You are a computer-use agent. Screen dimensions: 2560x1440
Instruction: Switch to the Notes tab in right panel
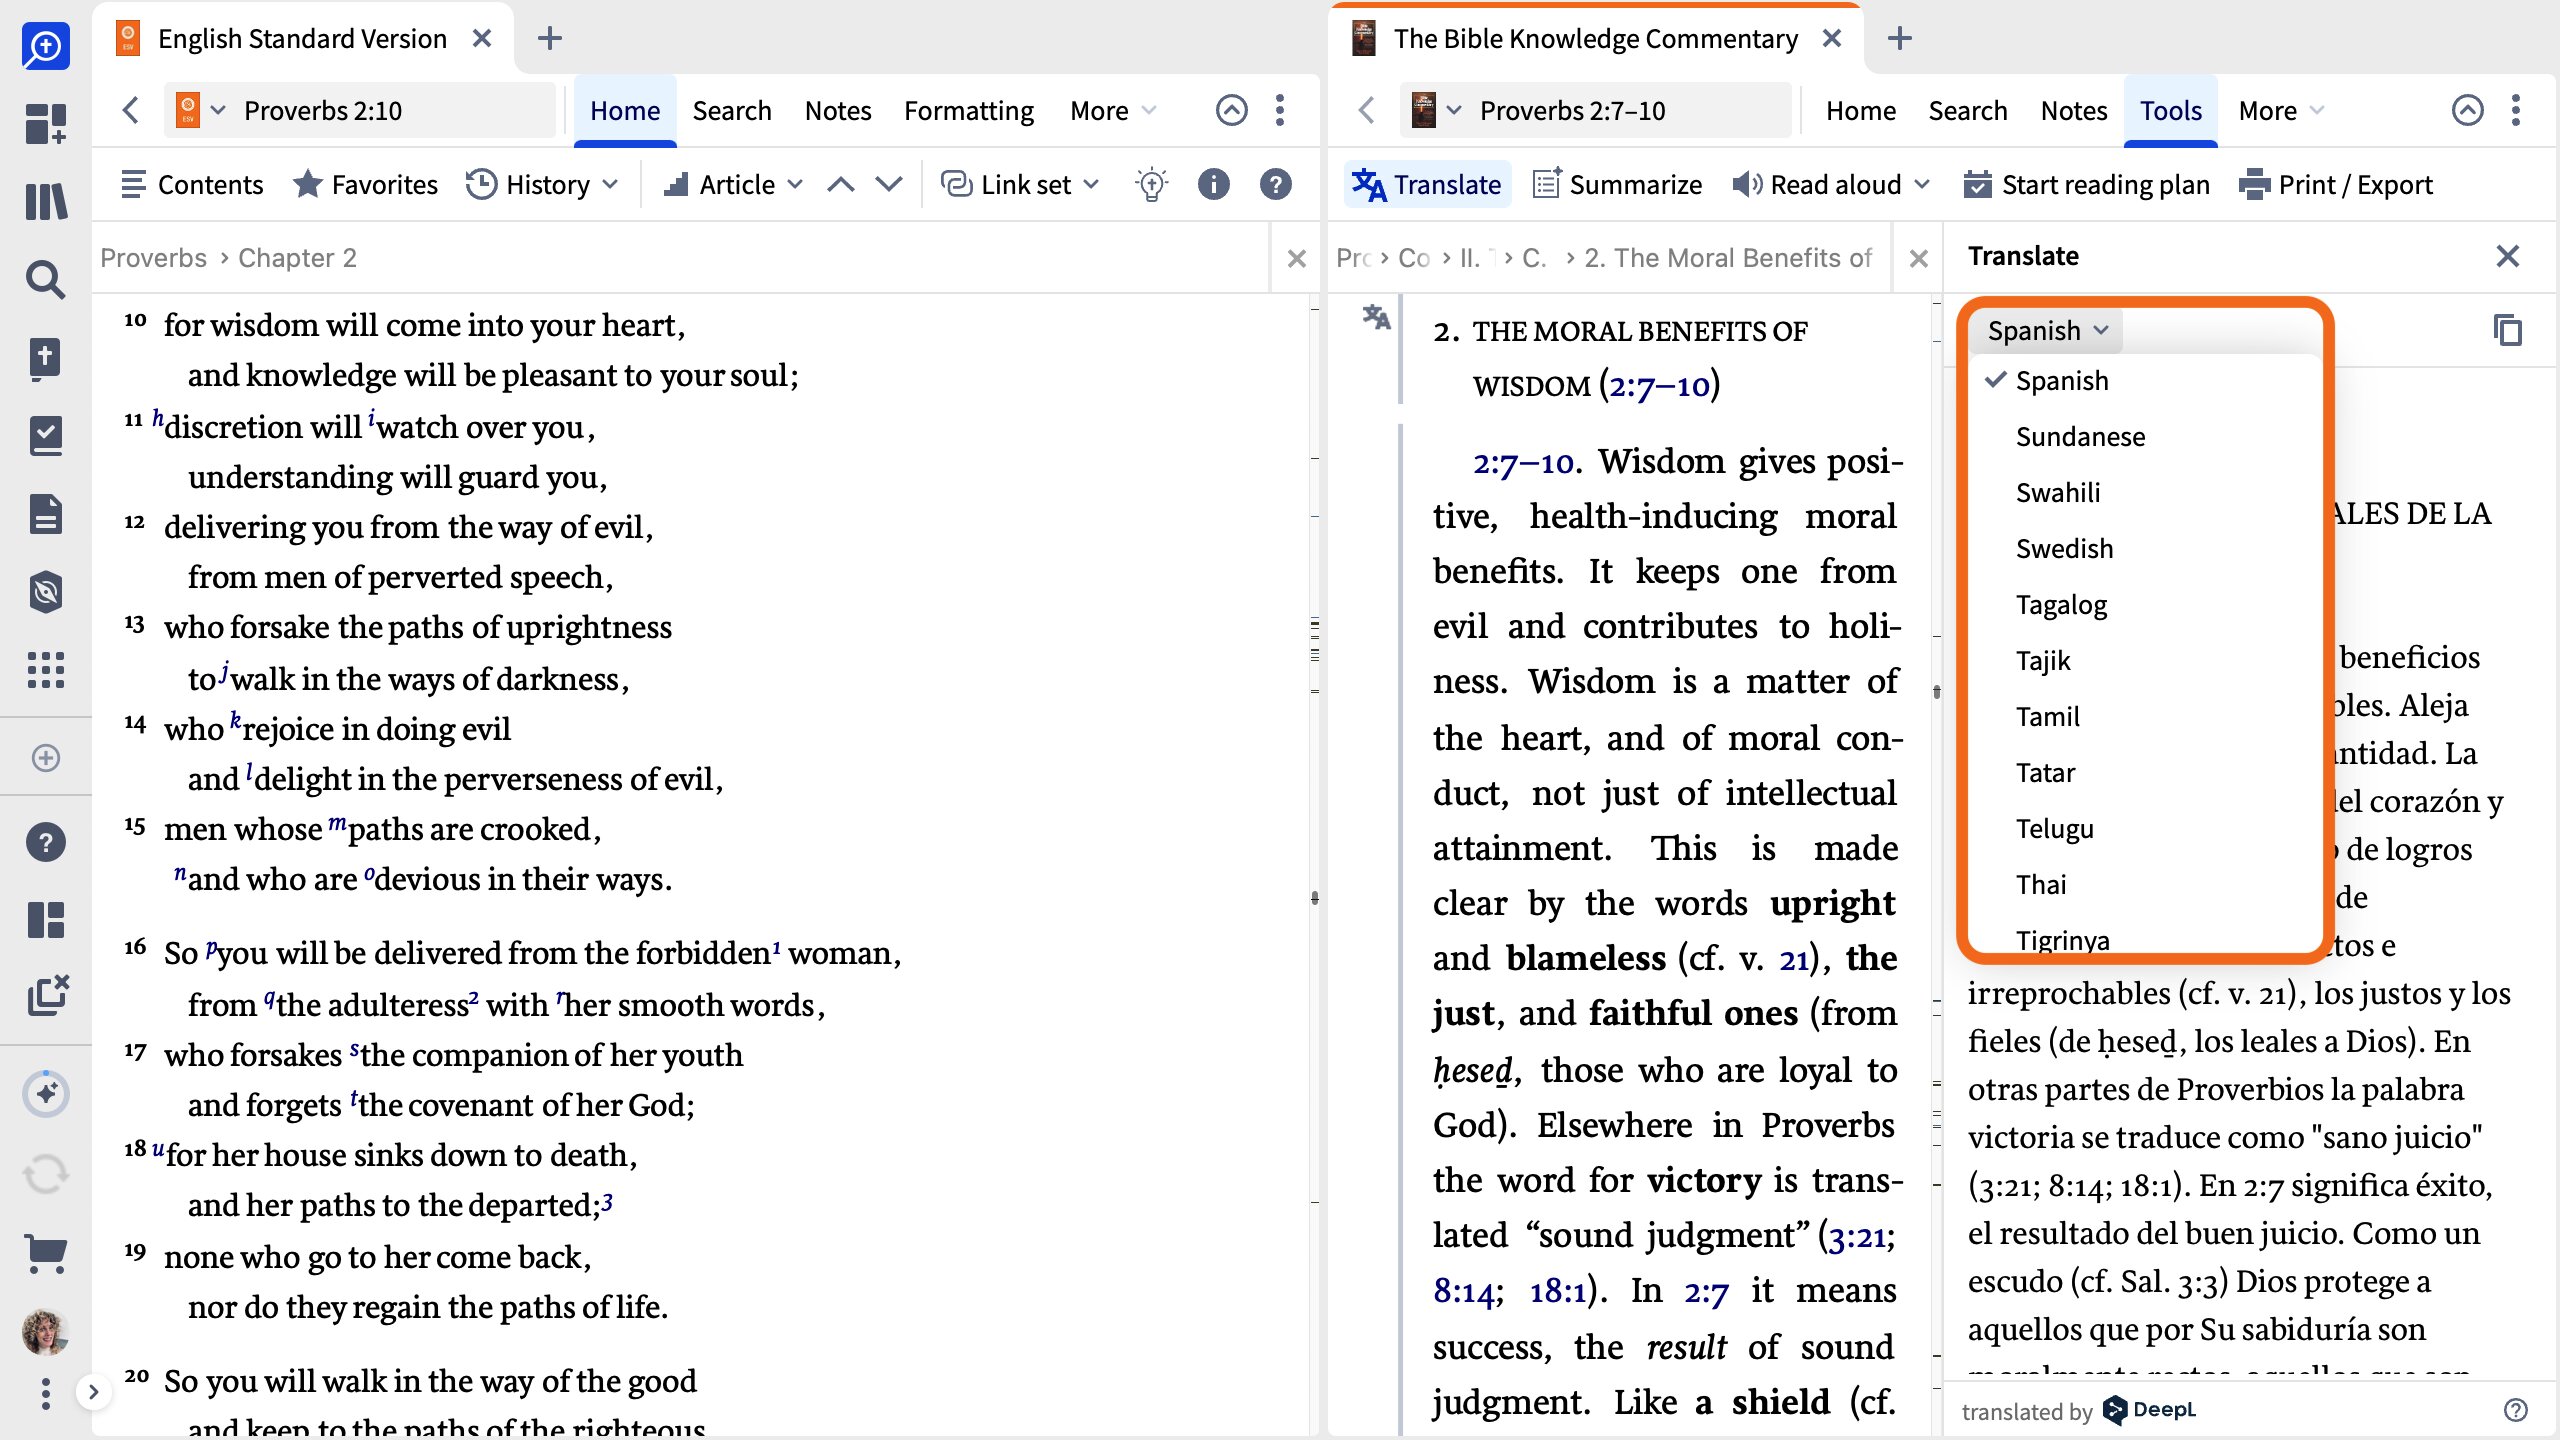pyautogui.click(x=2071, y=109)
